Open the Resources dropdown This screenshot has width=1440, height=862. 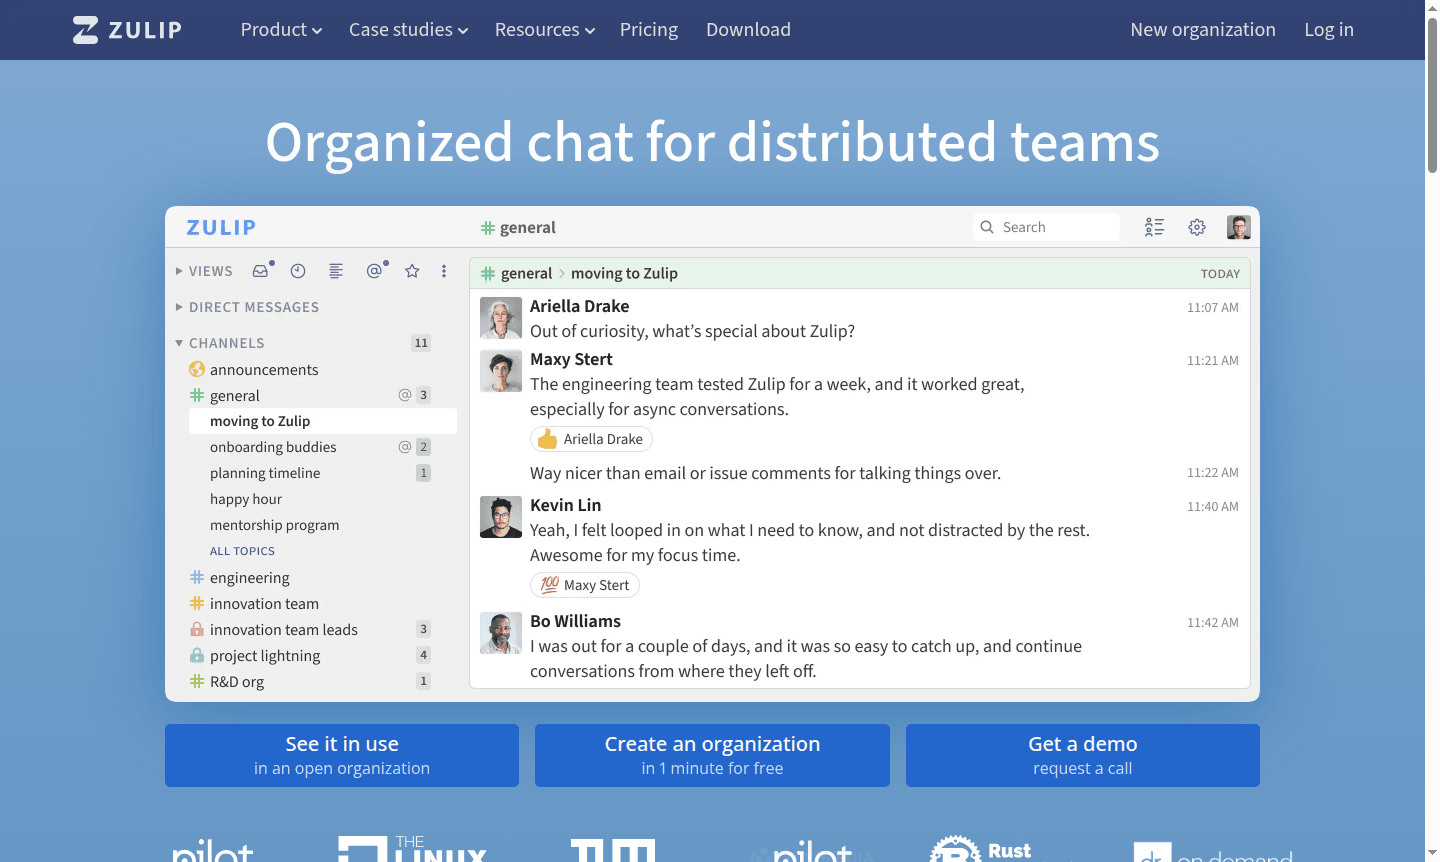544,29
